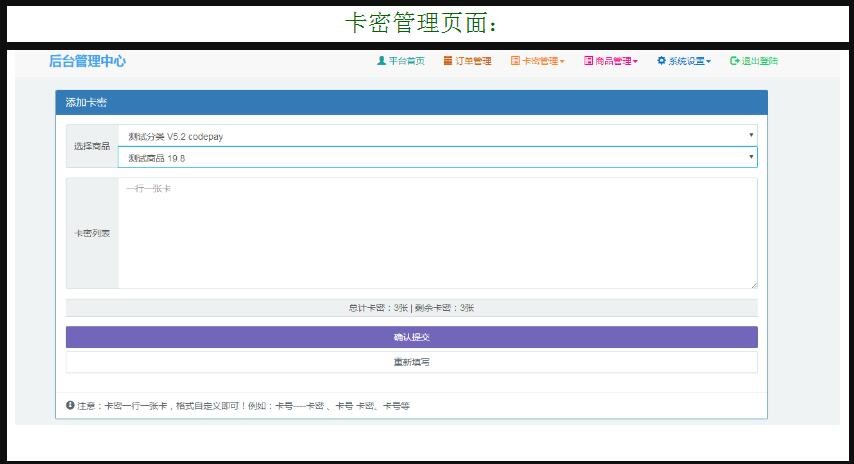Click the icon beside 商品管理

pyautogui.click(x=588, y=60)
